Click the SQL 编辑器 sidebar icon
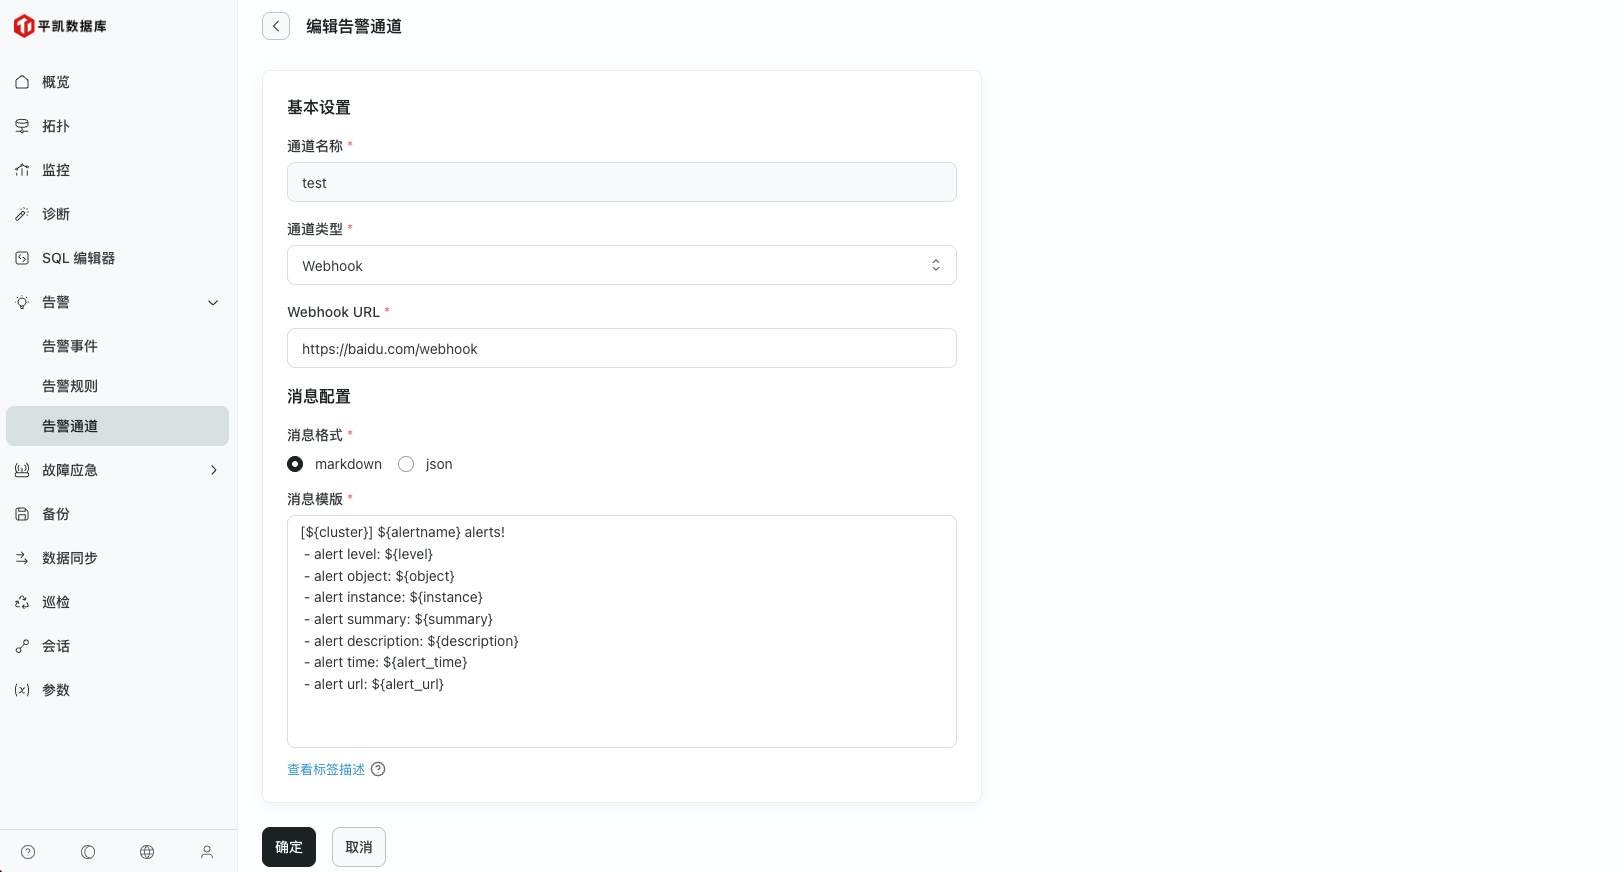1624x872 pixels. pyautogui.click(x=22, y=258)
